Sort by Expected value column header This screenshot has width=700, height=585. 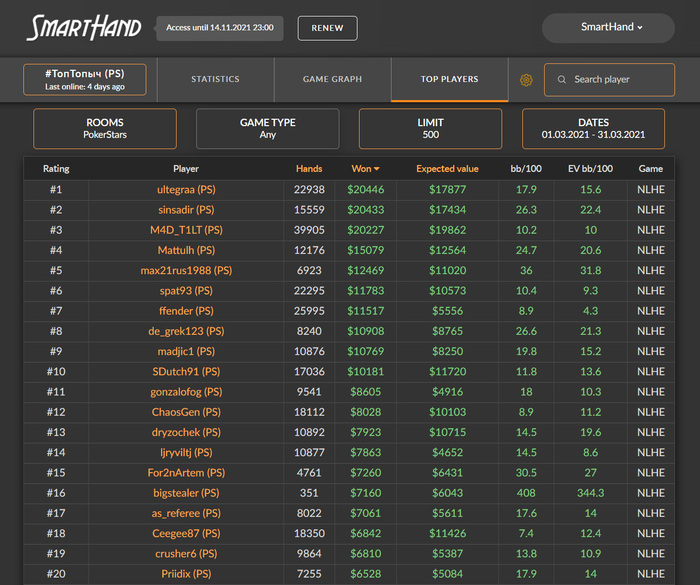(447, 169)
